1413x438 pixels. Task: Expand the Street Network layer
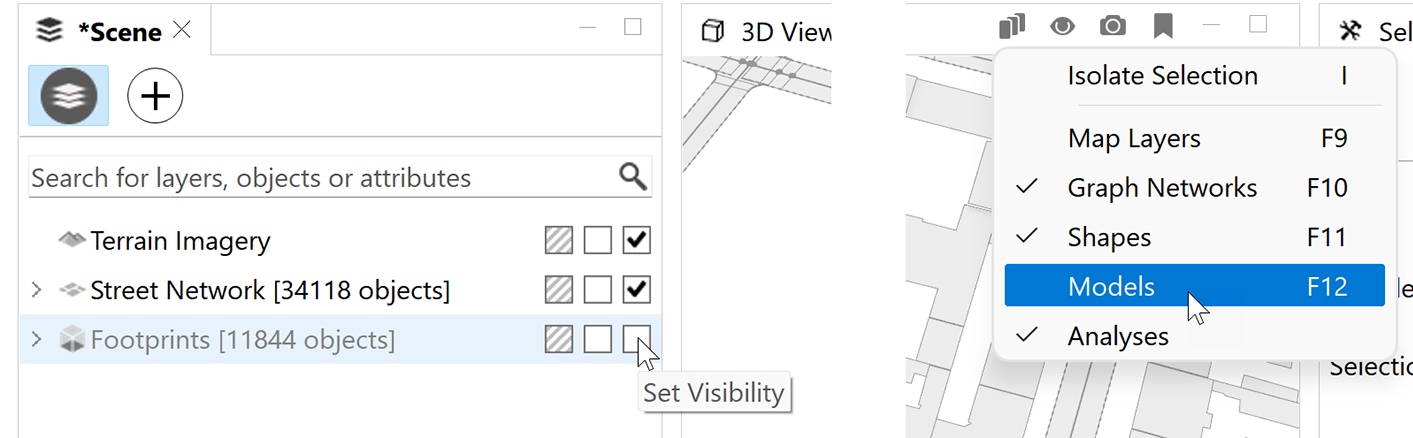click(37, 290)
